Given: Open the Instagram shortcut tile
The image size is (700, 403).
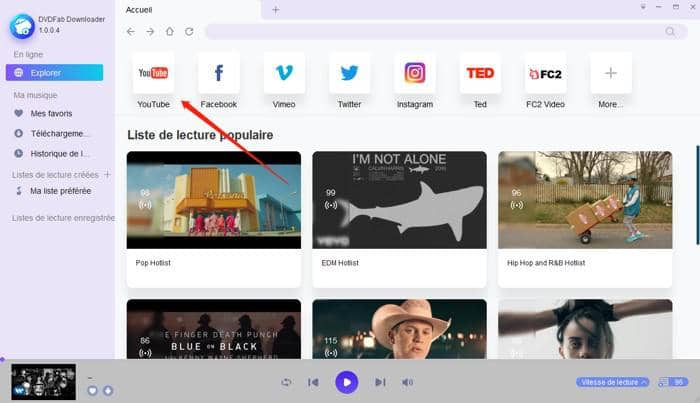Looking at the screenshot, I should click(x=415, y=73).
